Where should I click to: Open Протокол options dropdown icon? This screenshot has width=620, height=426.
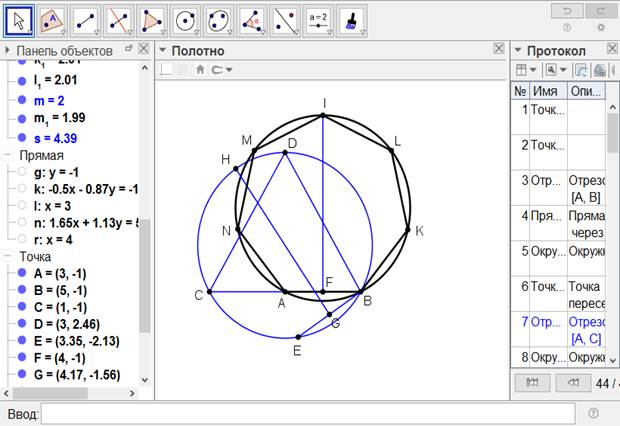(x=556, y=70)
